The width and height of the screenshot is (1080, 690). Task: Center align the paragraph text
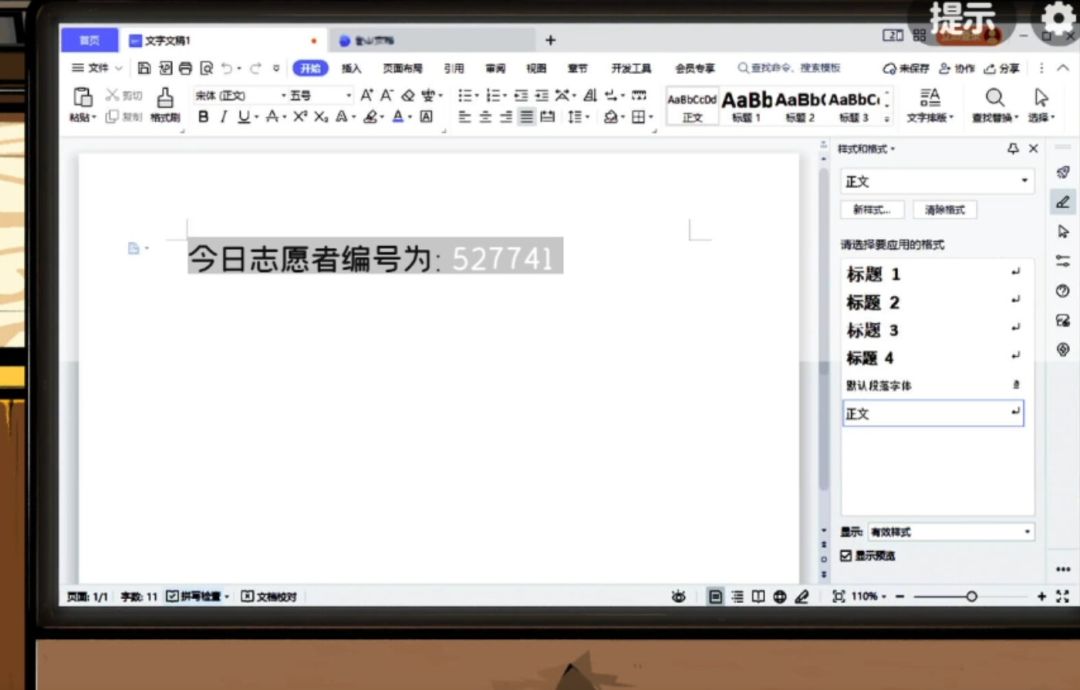[485, 117]
